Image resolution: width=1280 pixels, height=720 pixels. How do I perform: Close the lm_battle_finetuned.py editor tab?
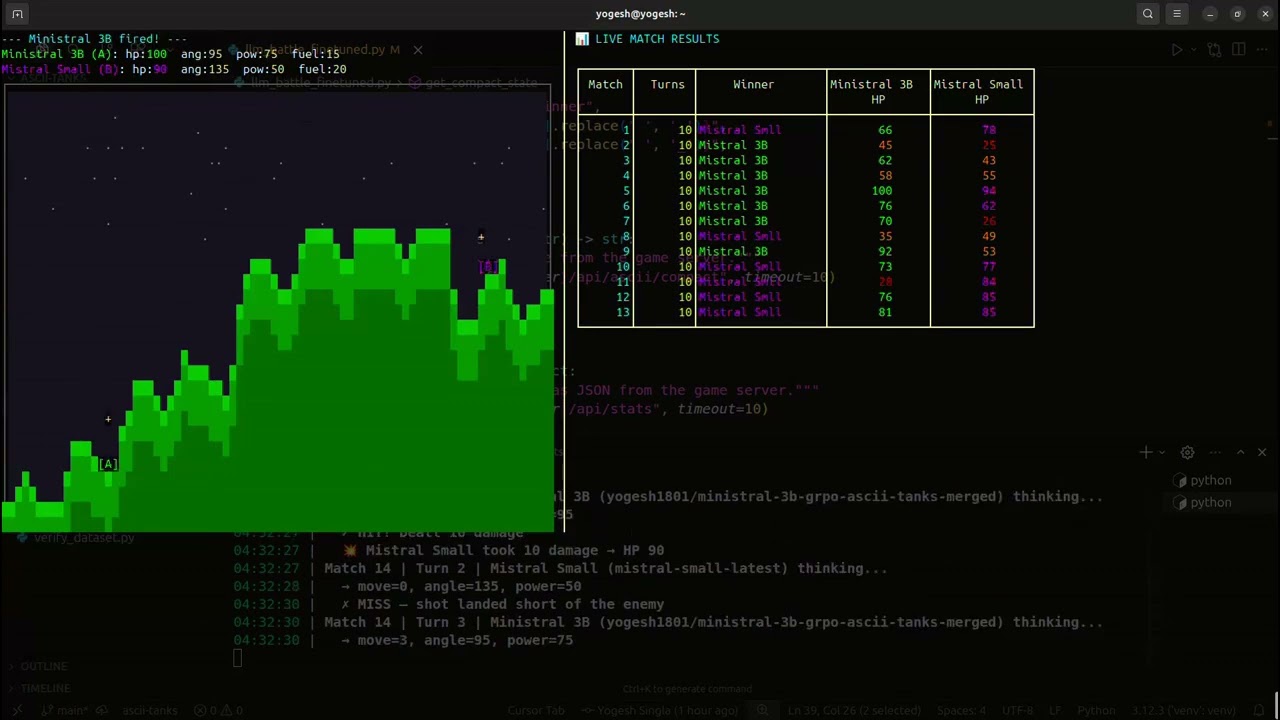(x=418, y=49)
